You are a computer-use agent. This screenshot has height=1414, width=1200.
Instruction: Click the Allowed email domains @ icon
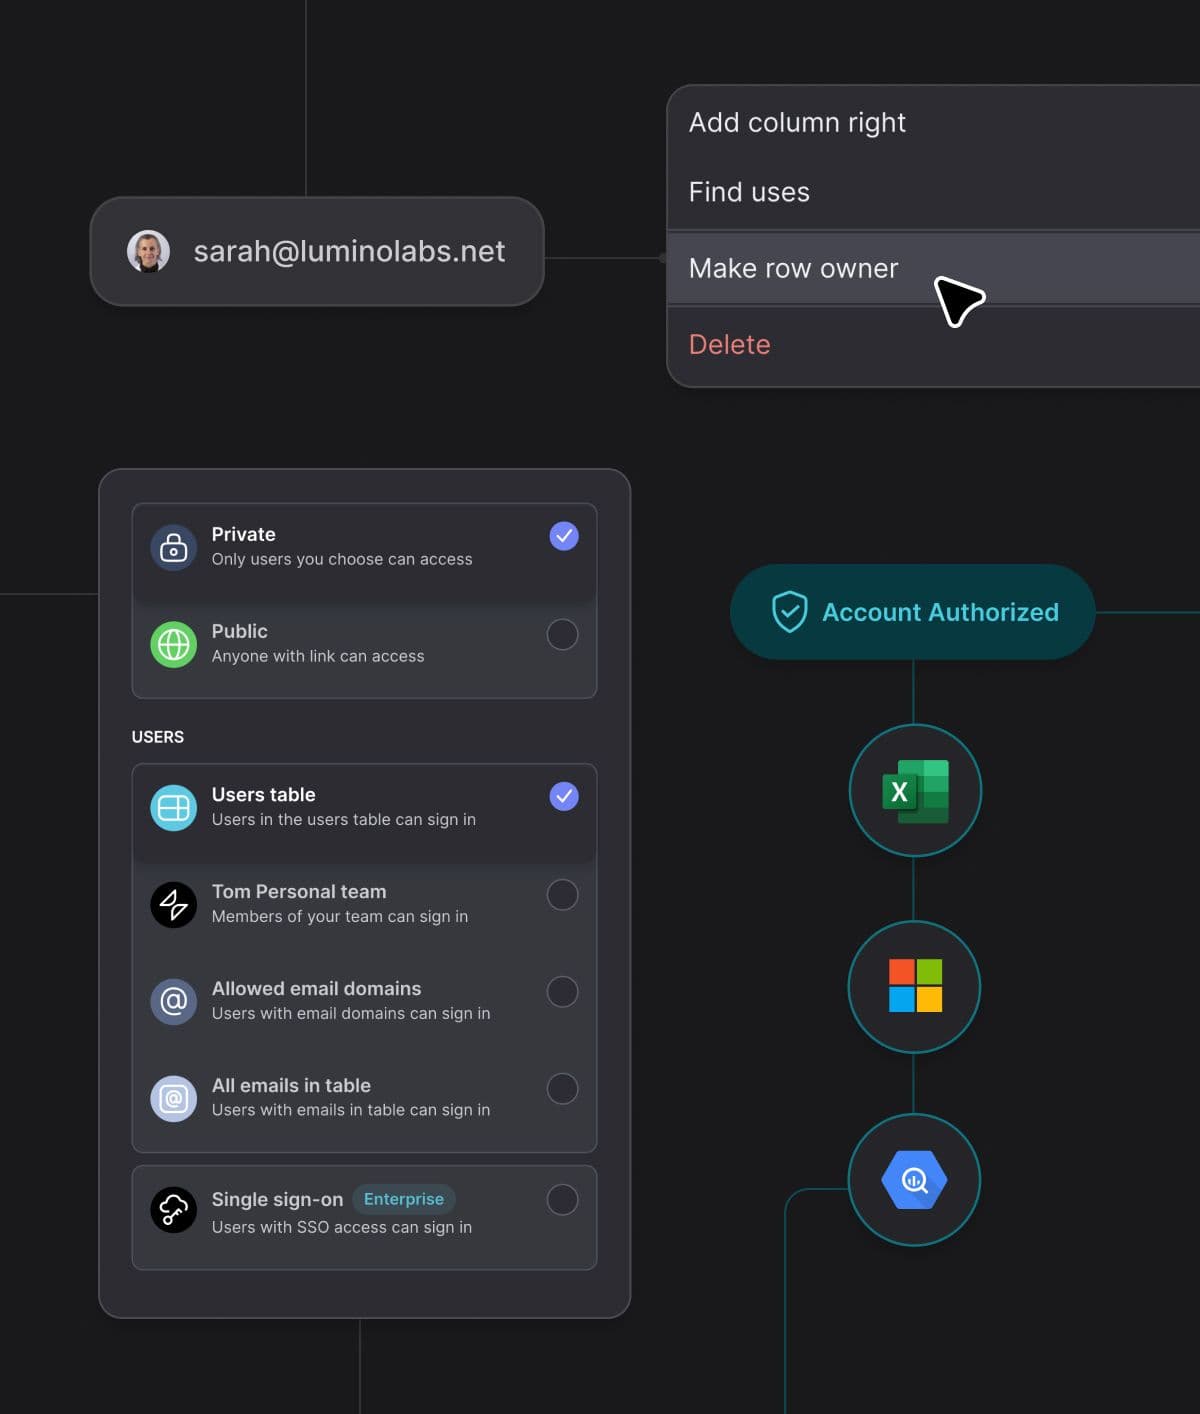174,1002
